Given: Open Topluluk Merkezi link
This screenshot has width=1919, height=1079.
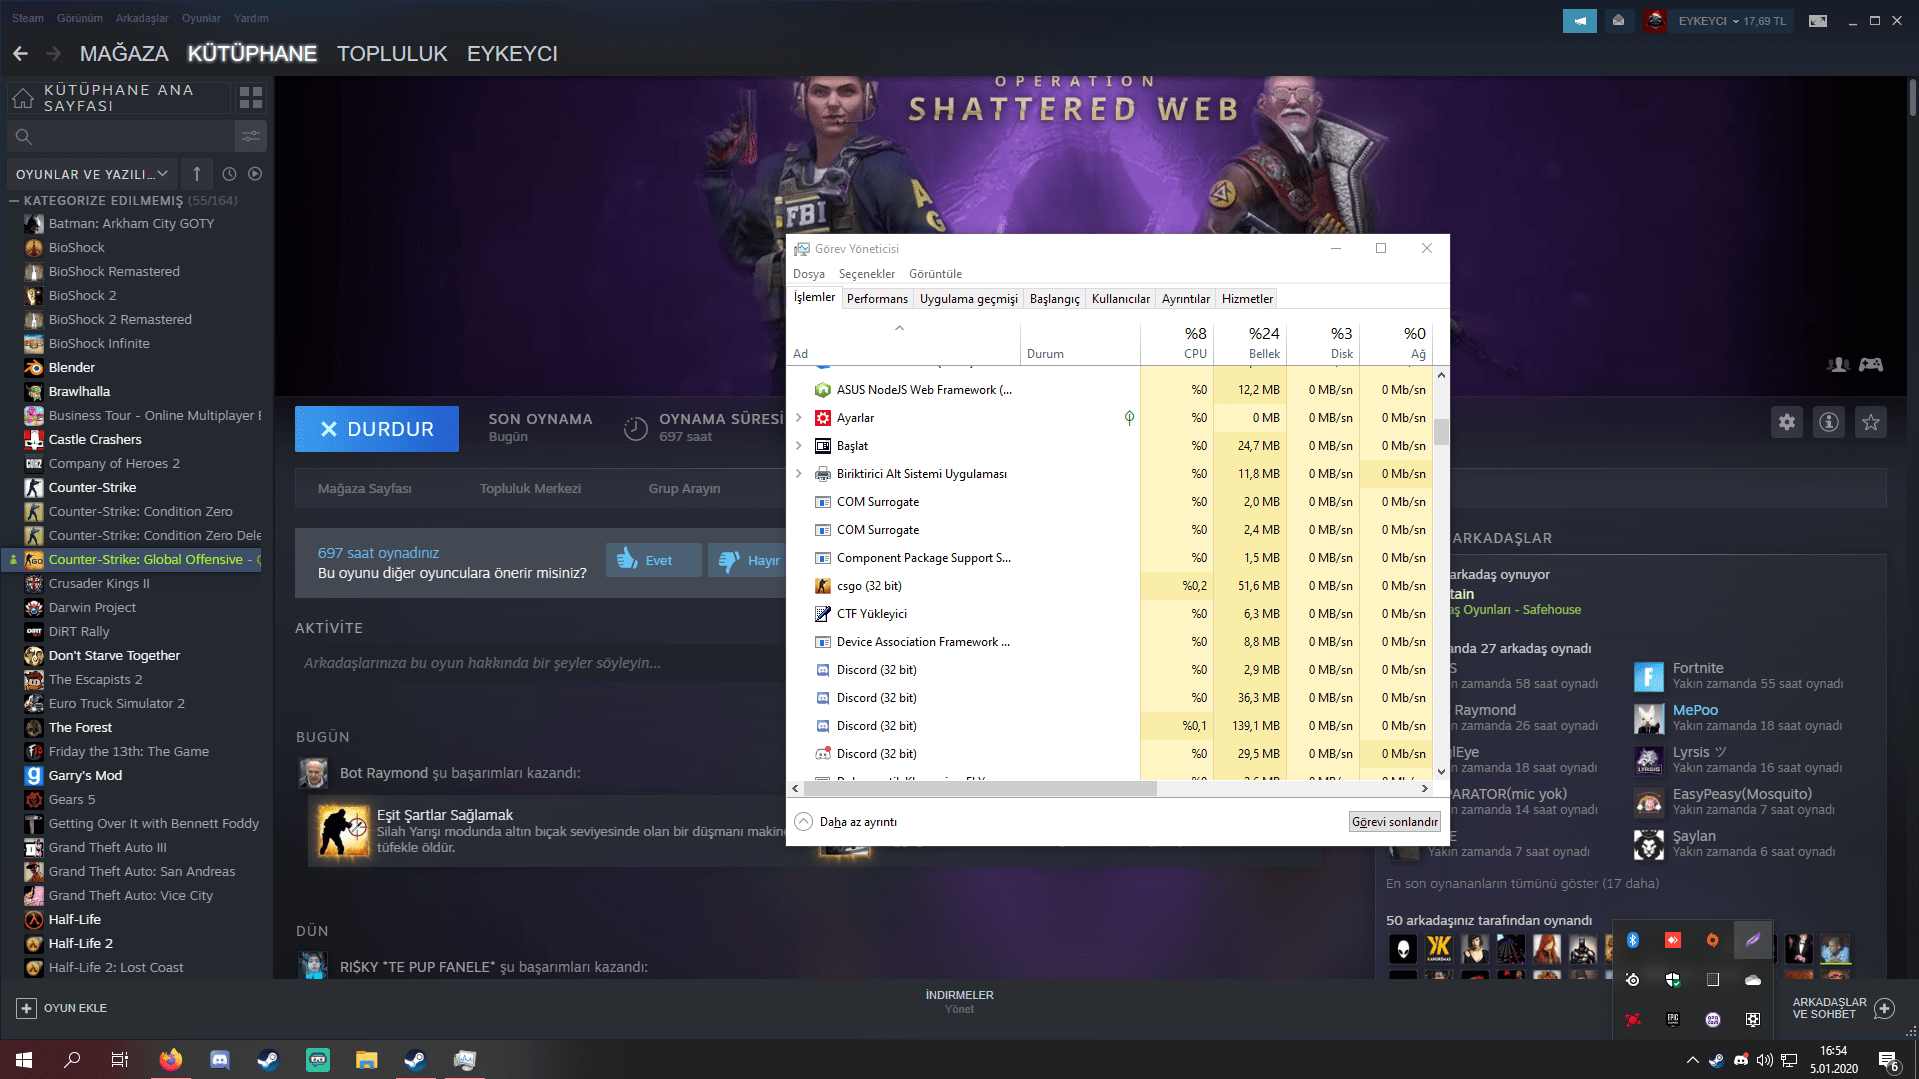Looking at the screenshot, I should pos(530,489).
